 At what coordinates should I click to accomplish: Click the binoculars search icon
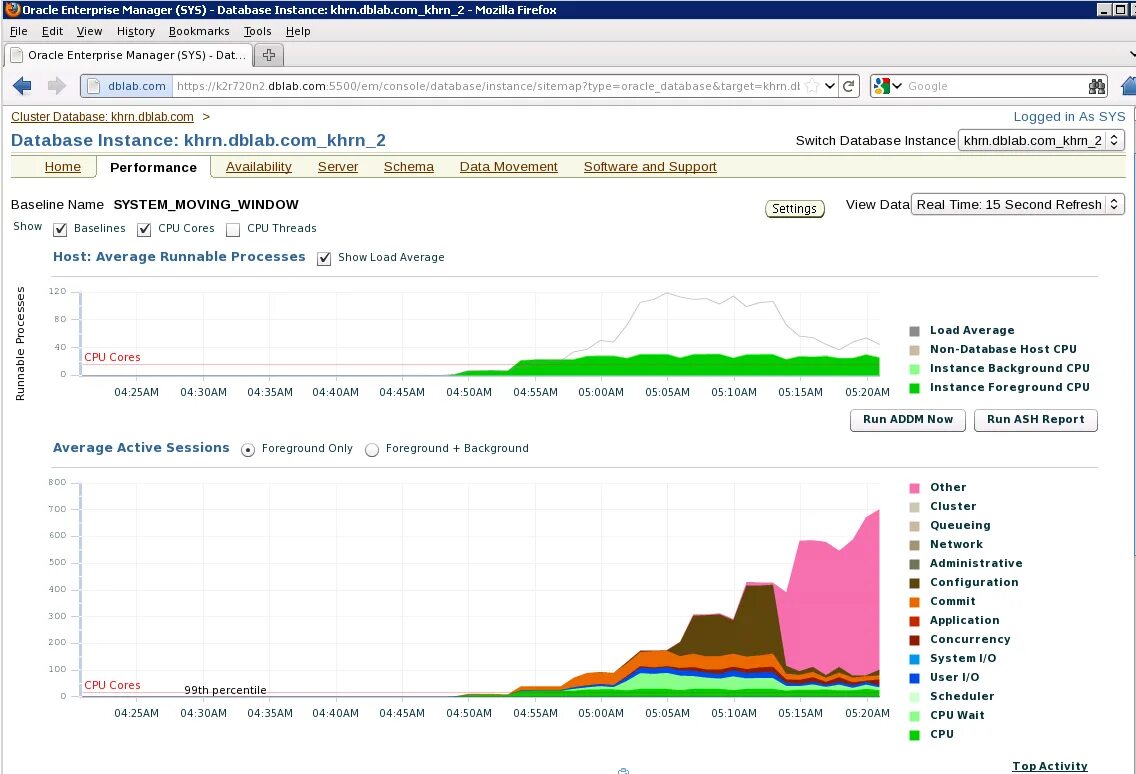1097,86
